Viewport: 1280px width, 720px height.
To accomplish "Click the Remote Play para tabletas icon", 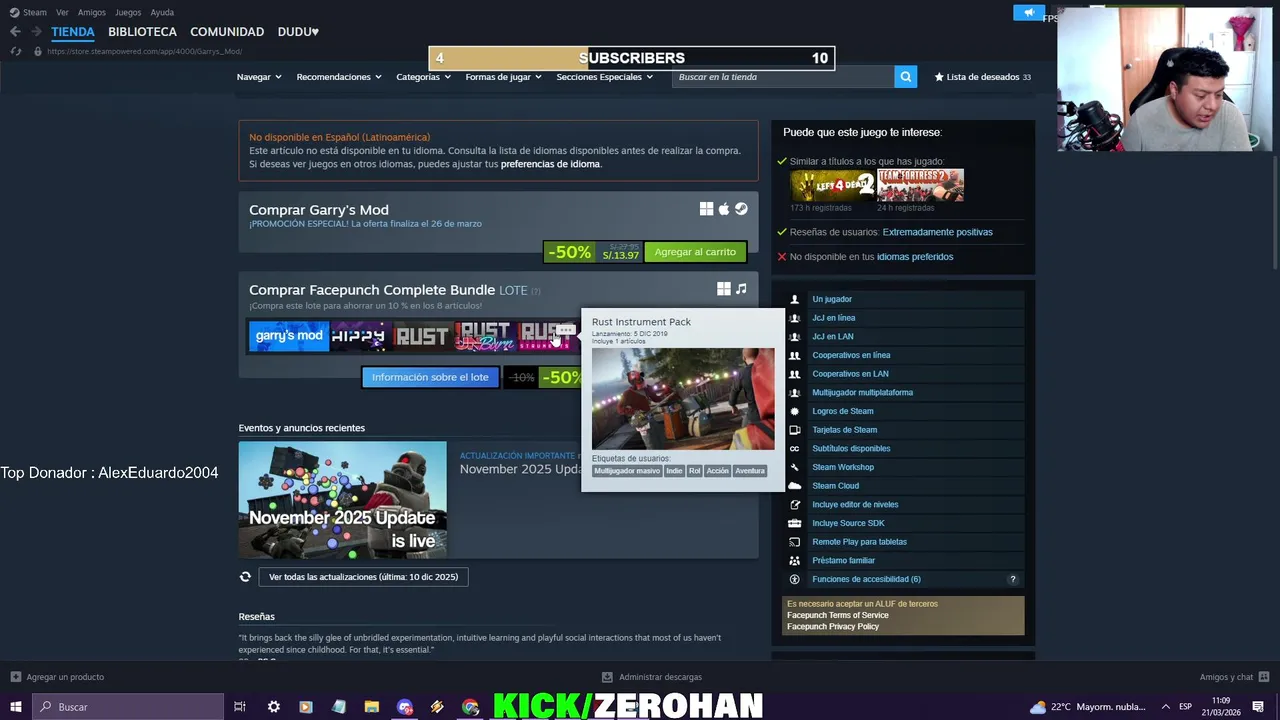I will tap(795, 542).
